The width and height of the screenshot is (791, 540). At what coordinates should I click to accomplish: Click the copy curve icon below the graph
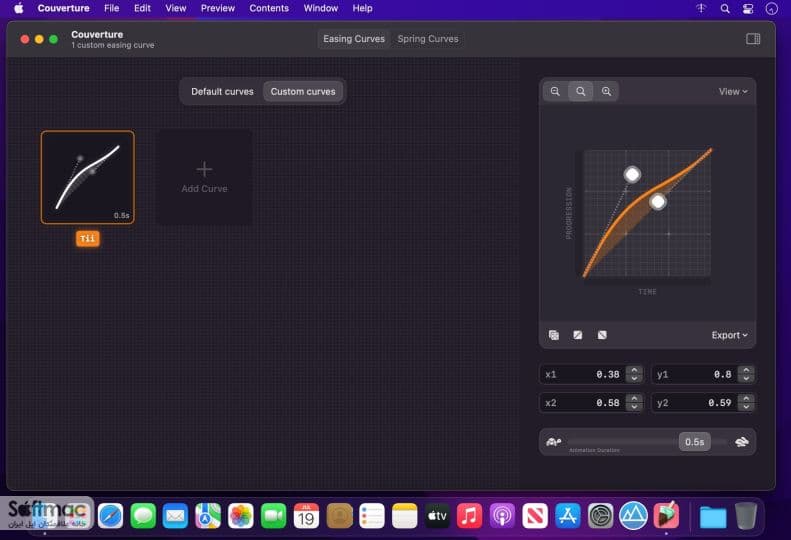pos(553,335)
